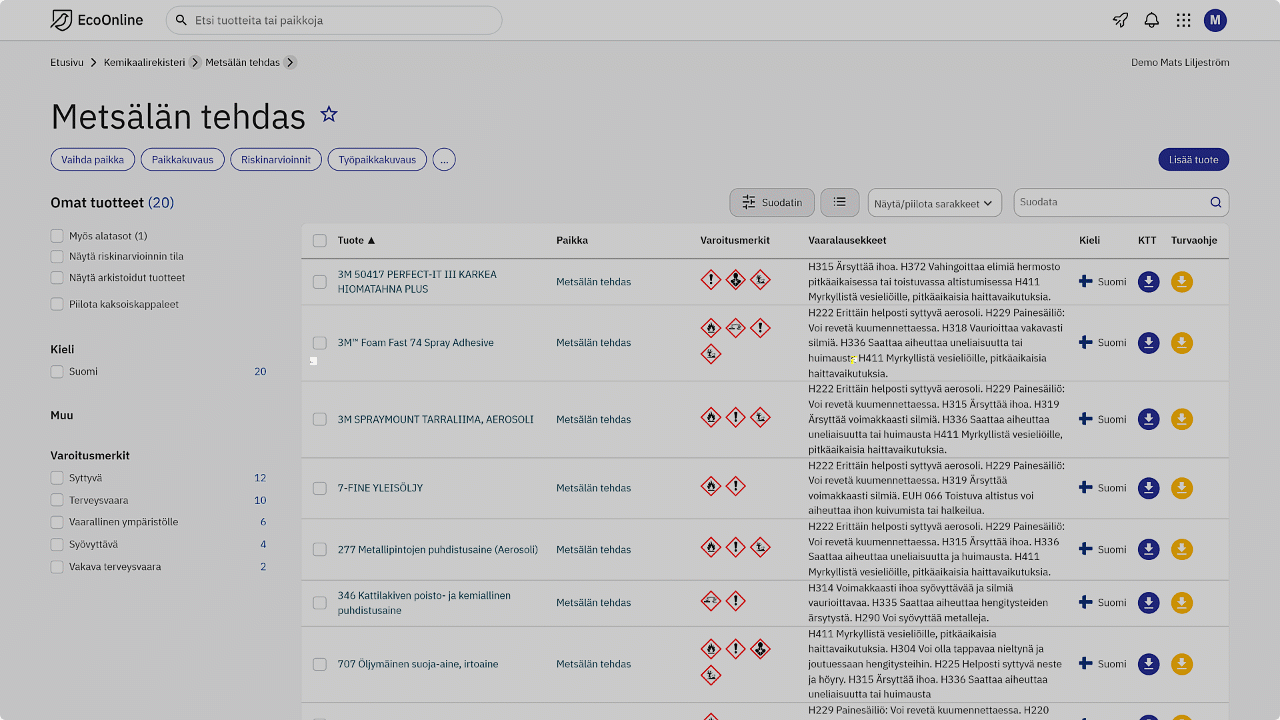The width and height of the screenshot is (1280, 720).
Task: Download KTT for 3M 50417 PERFECT-IT III
Action: [x=1149, y=282]
